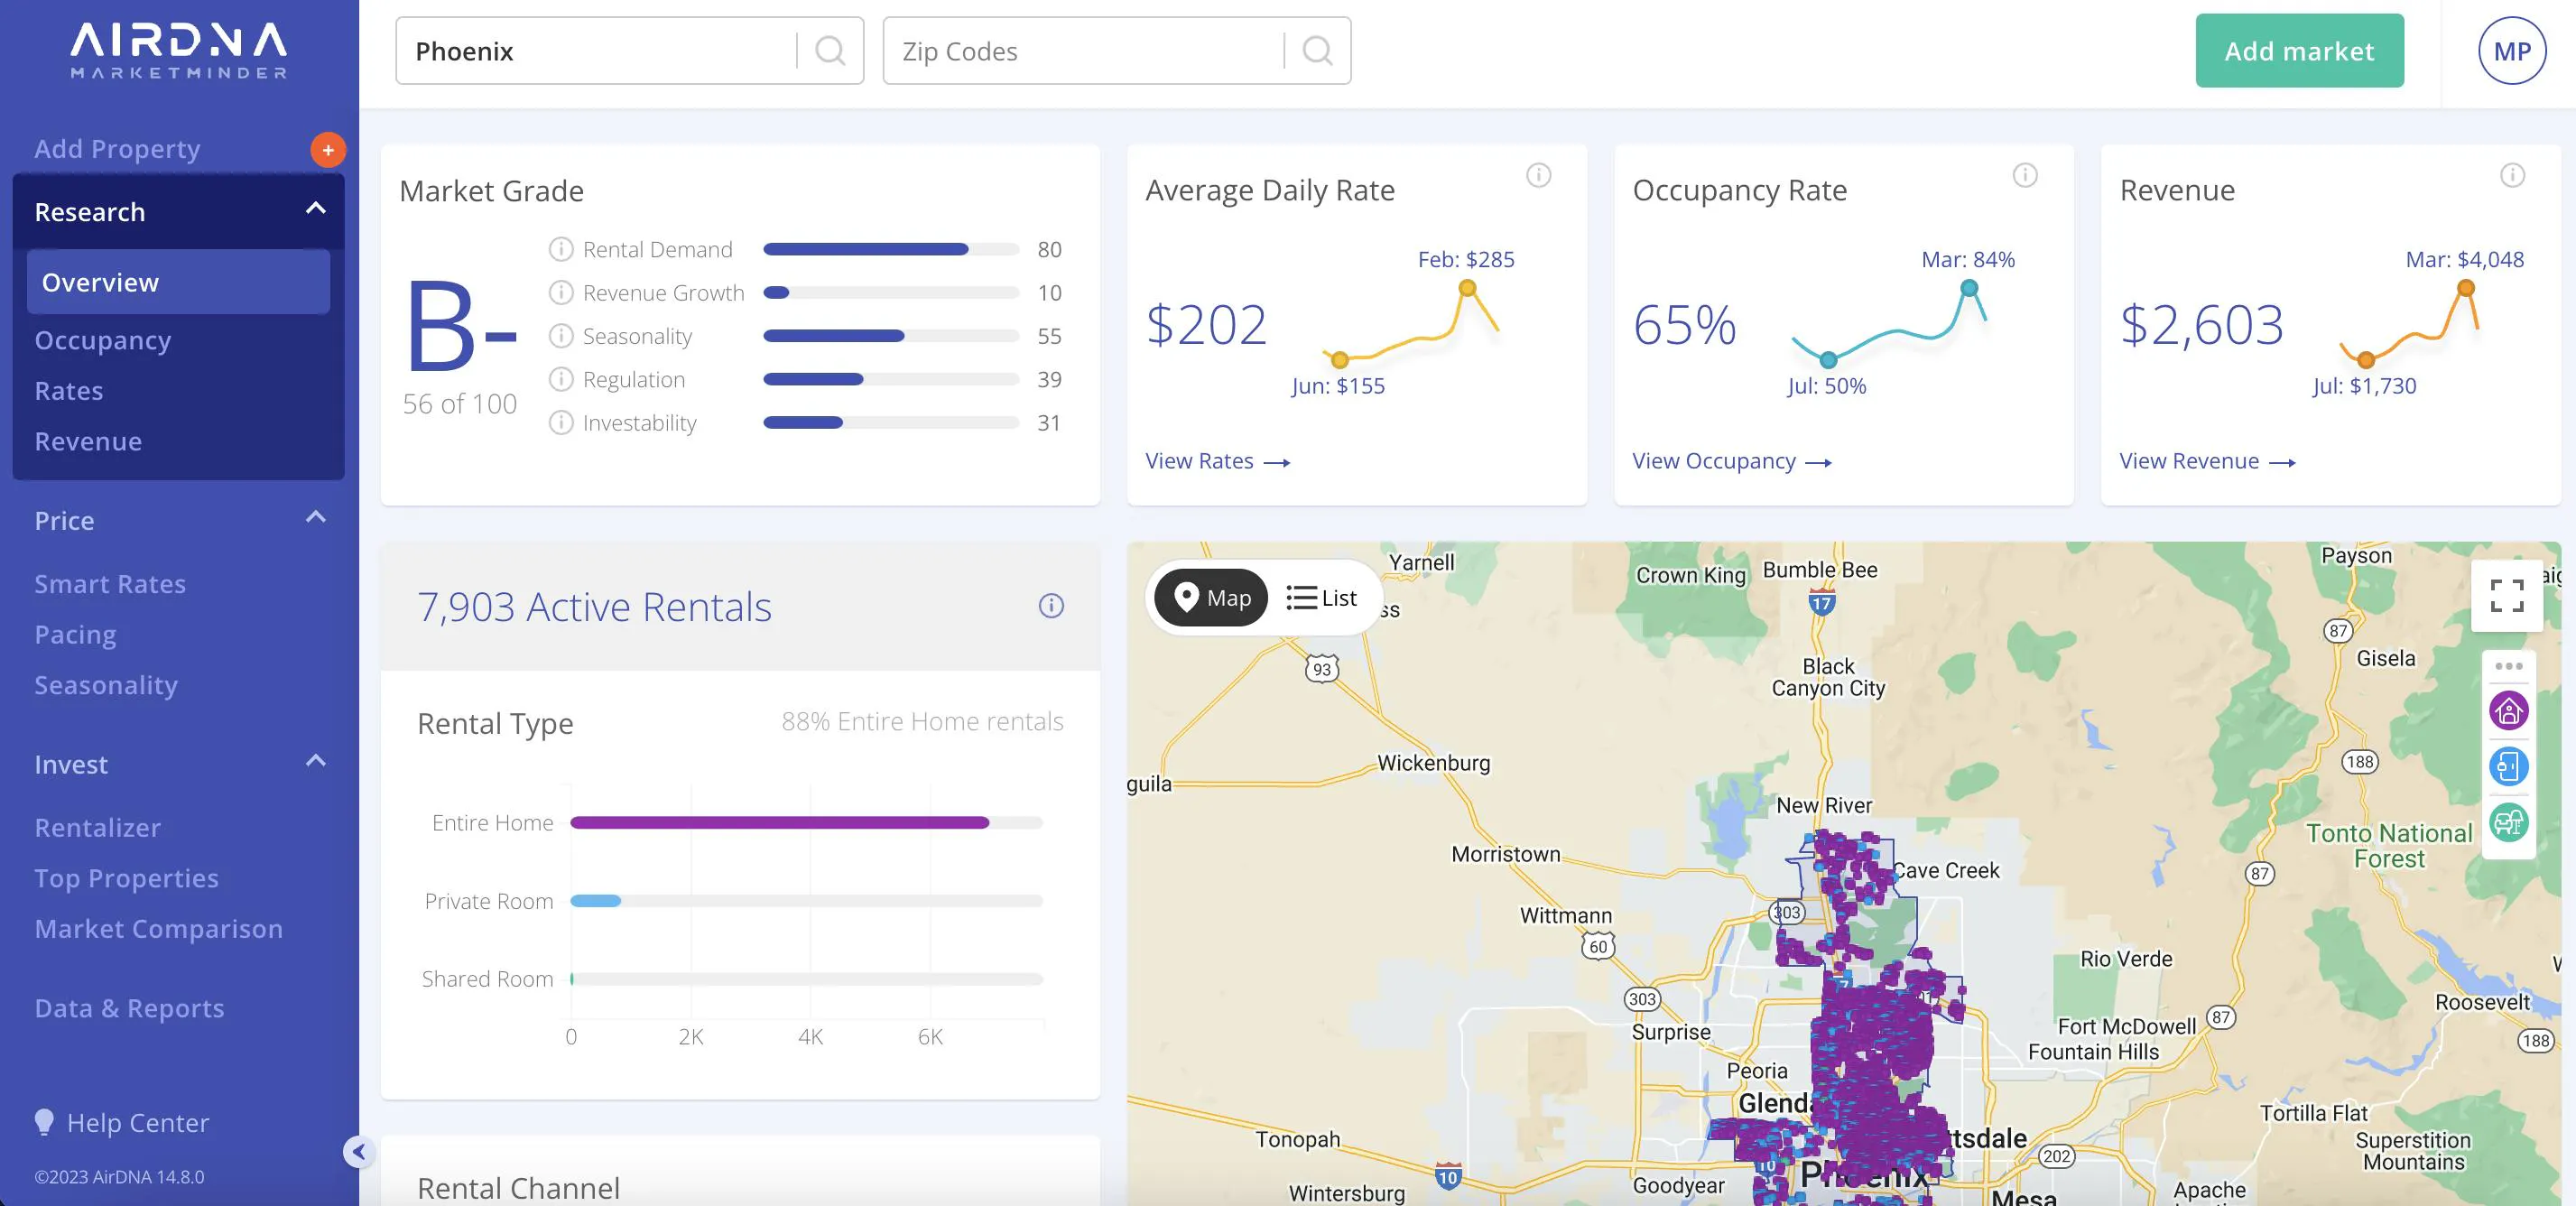The height and width of the screenshot is (1206, 2576).
Task: Toggle the blue door map layer icon
Action: click(2508, 767)
